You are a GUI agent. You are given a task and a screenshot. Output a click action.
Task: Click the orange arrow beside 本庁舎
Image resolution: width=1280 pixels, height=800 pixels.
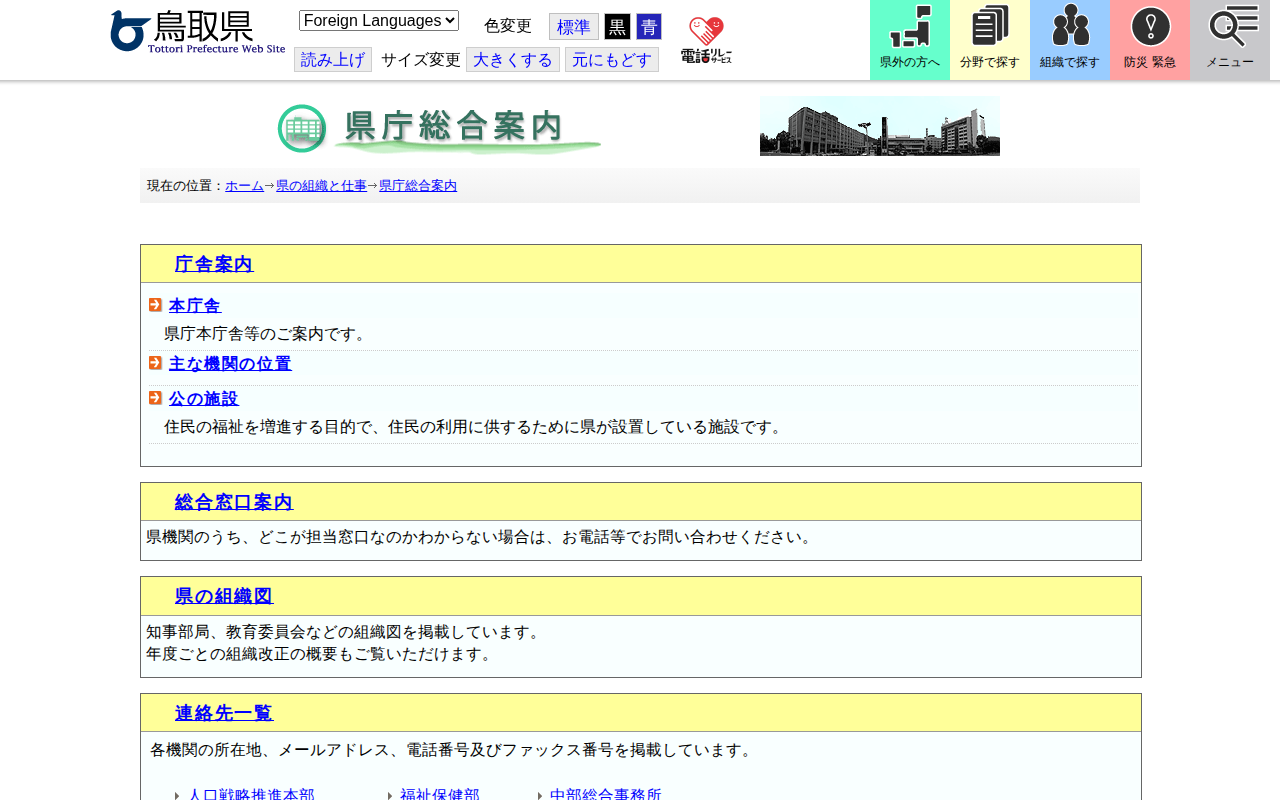(155, 305)
